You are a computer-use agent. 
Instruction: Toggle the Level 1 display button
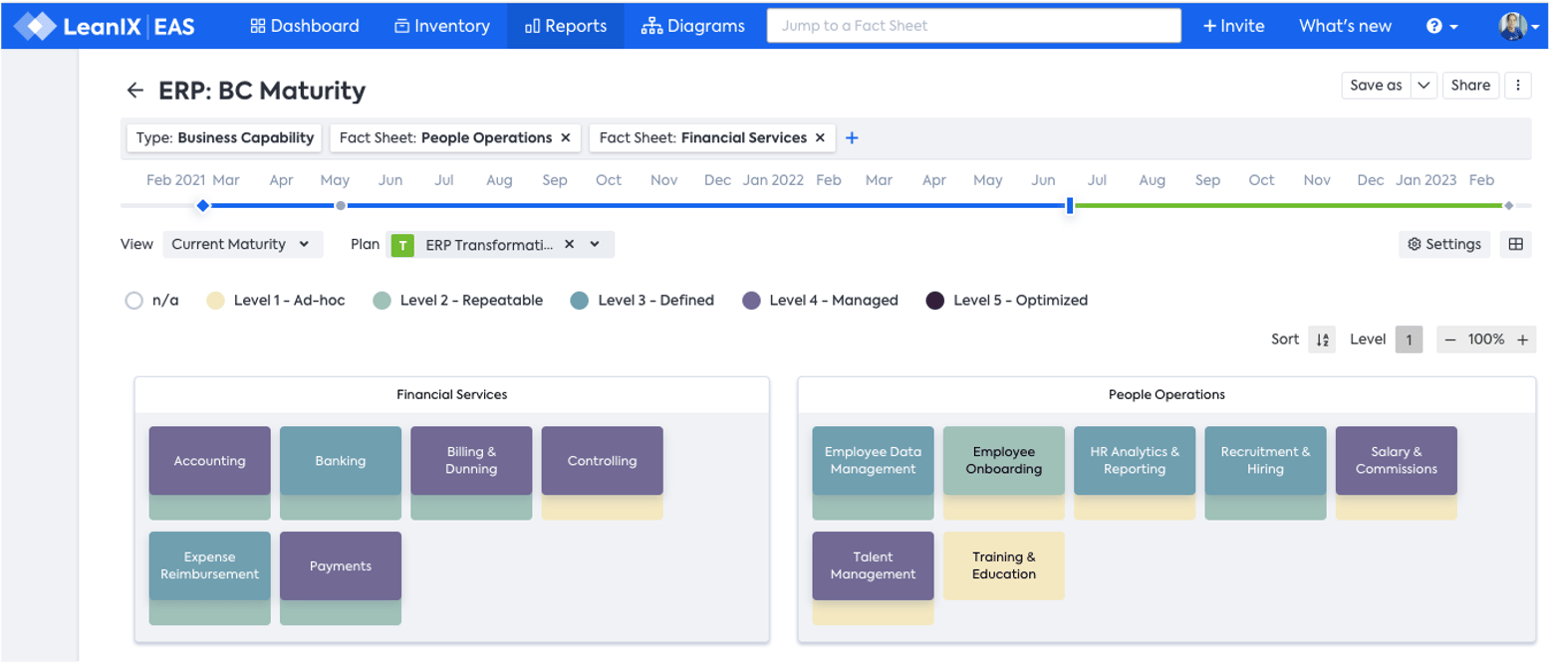pos(1410,339)
